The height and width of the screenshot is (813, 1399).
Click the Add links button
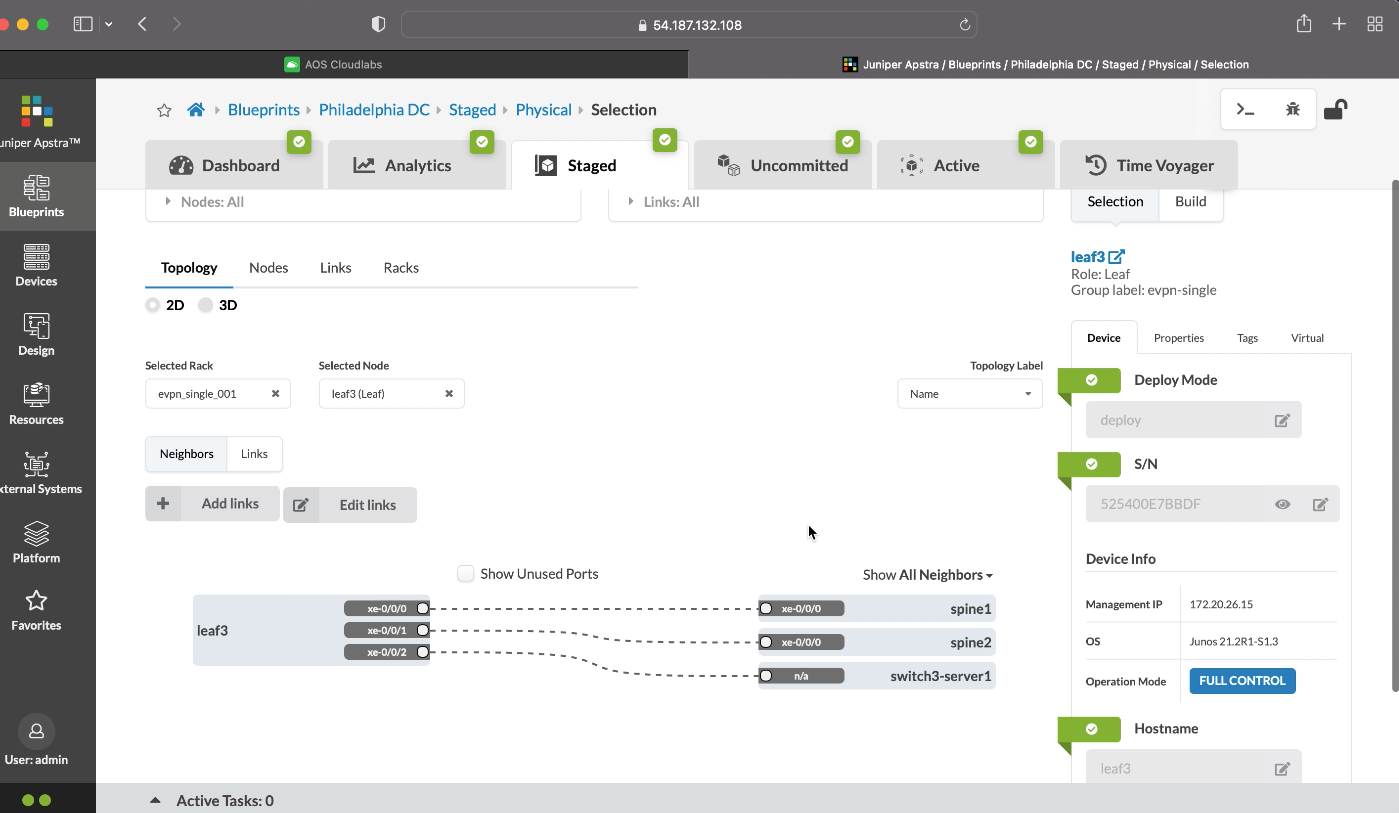[x=212, y=504]
